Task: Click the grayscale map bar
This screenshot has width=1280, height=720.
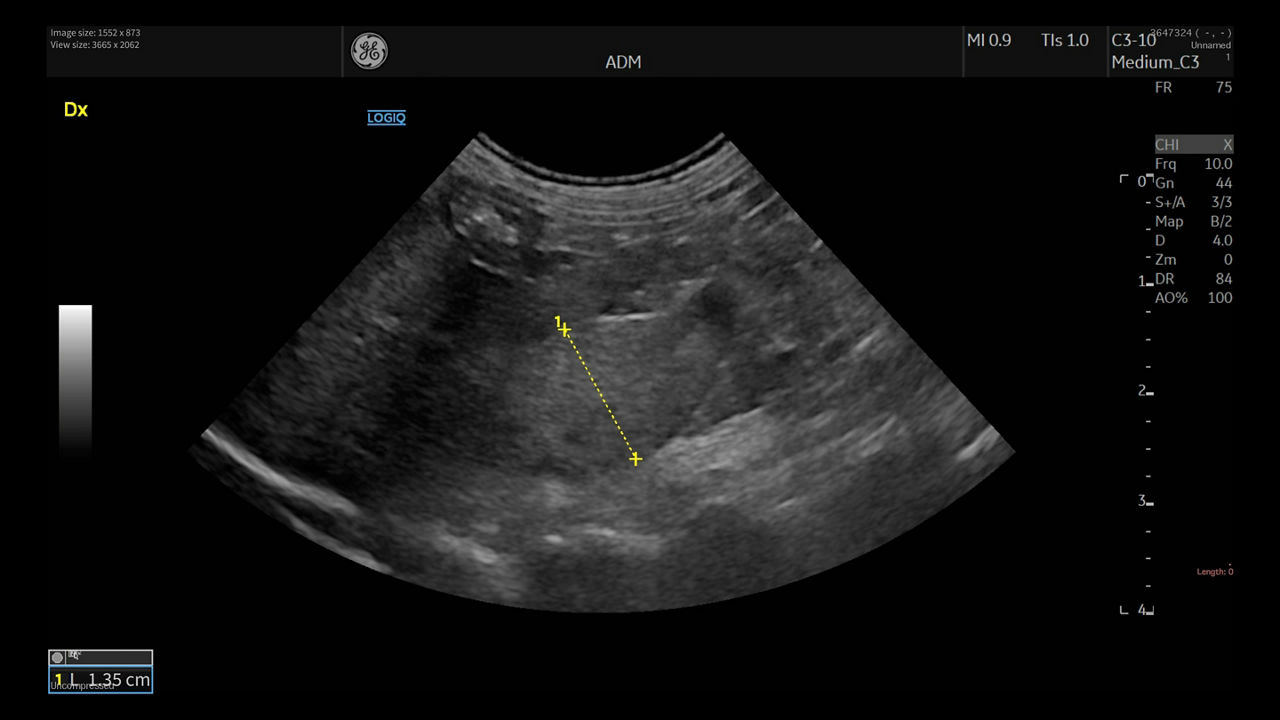Action: (x=75, y=381)
